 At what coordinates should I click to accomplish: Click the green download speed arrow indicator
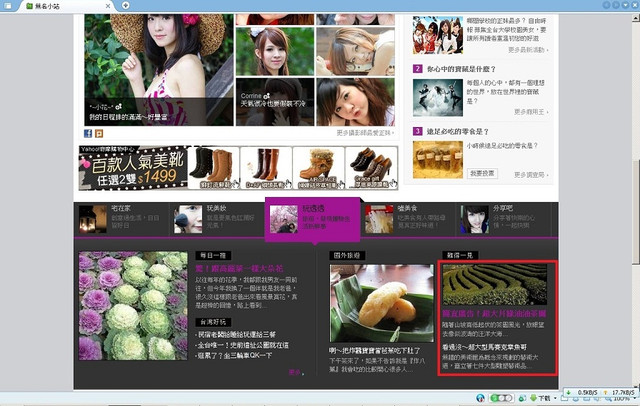pyautogui.click(x=569, y=393)
